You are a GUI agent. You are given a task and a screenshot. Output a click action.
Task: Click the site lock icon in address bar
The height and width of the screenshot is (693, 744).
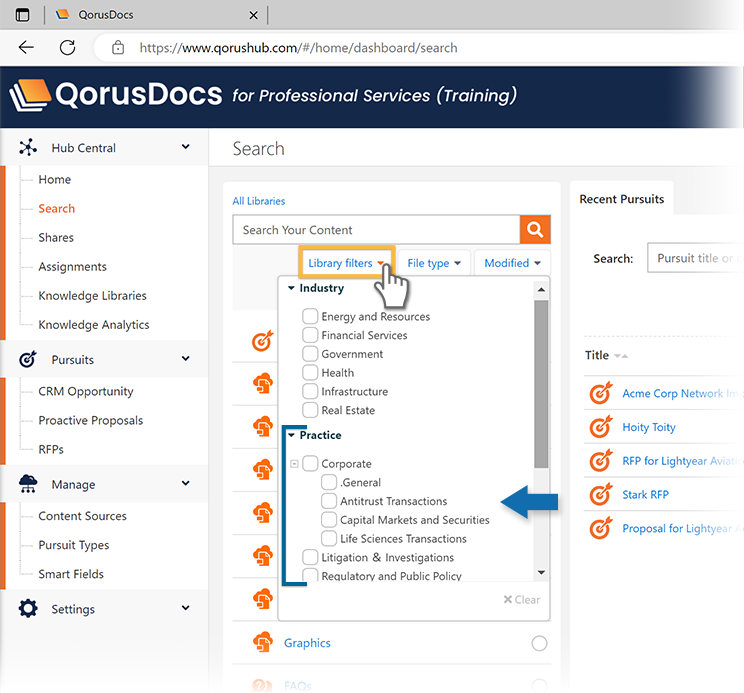118,47
